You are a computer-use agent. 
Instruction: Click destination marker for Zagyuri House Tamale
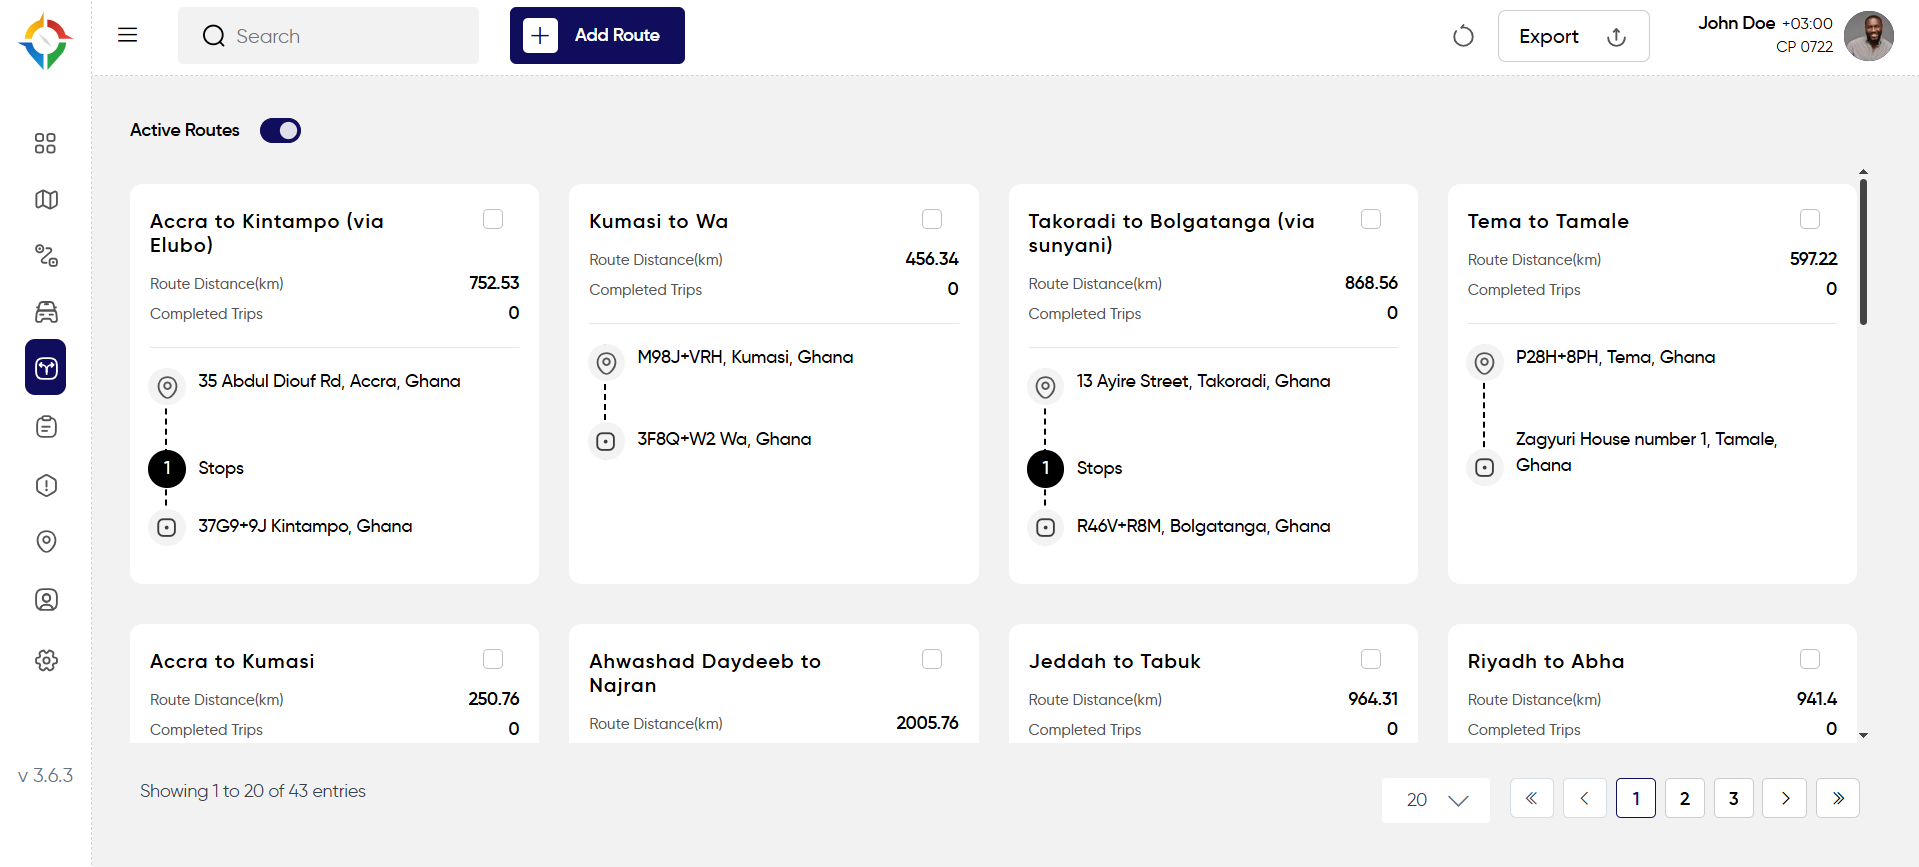(x=1484, y=467)
